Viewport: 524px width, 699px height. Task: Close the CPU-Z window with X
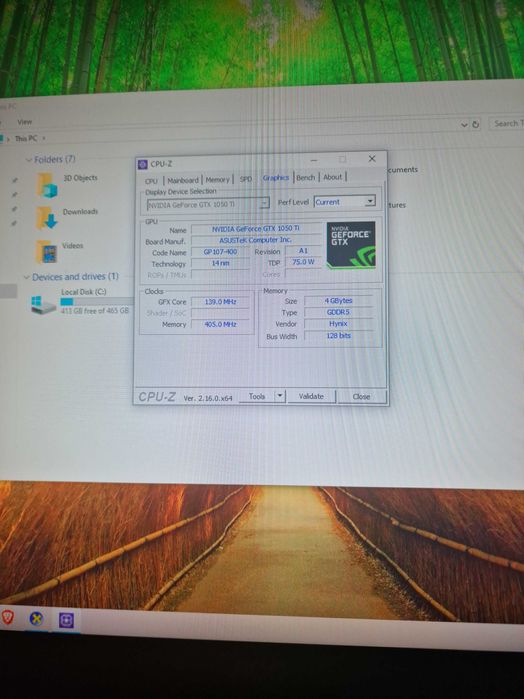tap(372, 159)
